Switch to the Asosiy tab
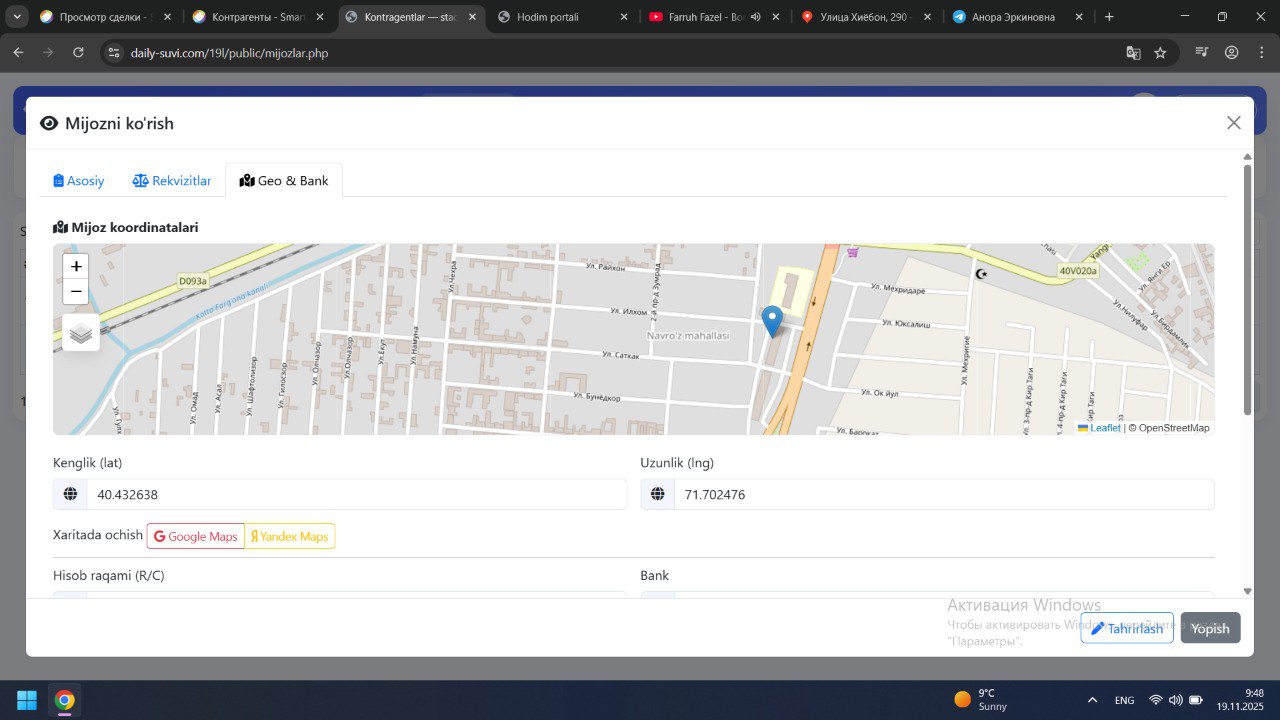This screenshot has height=720, width=1280. coord(79,181)
